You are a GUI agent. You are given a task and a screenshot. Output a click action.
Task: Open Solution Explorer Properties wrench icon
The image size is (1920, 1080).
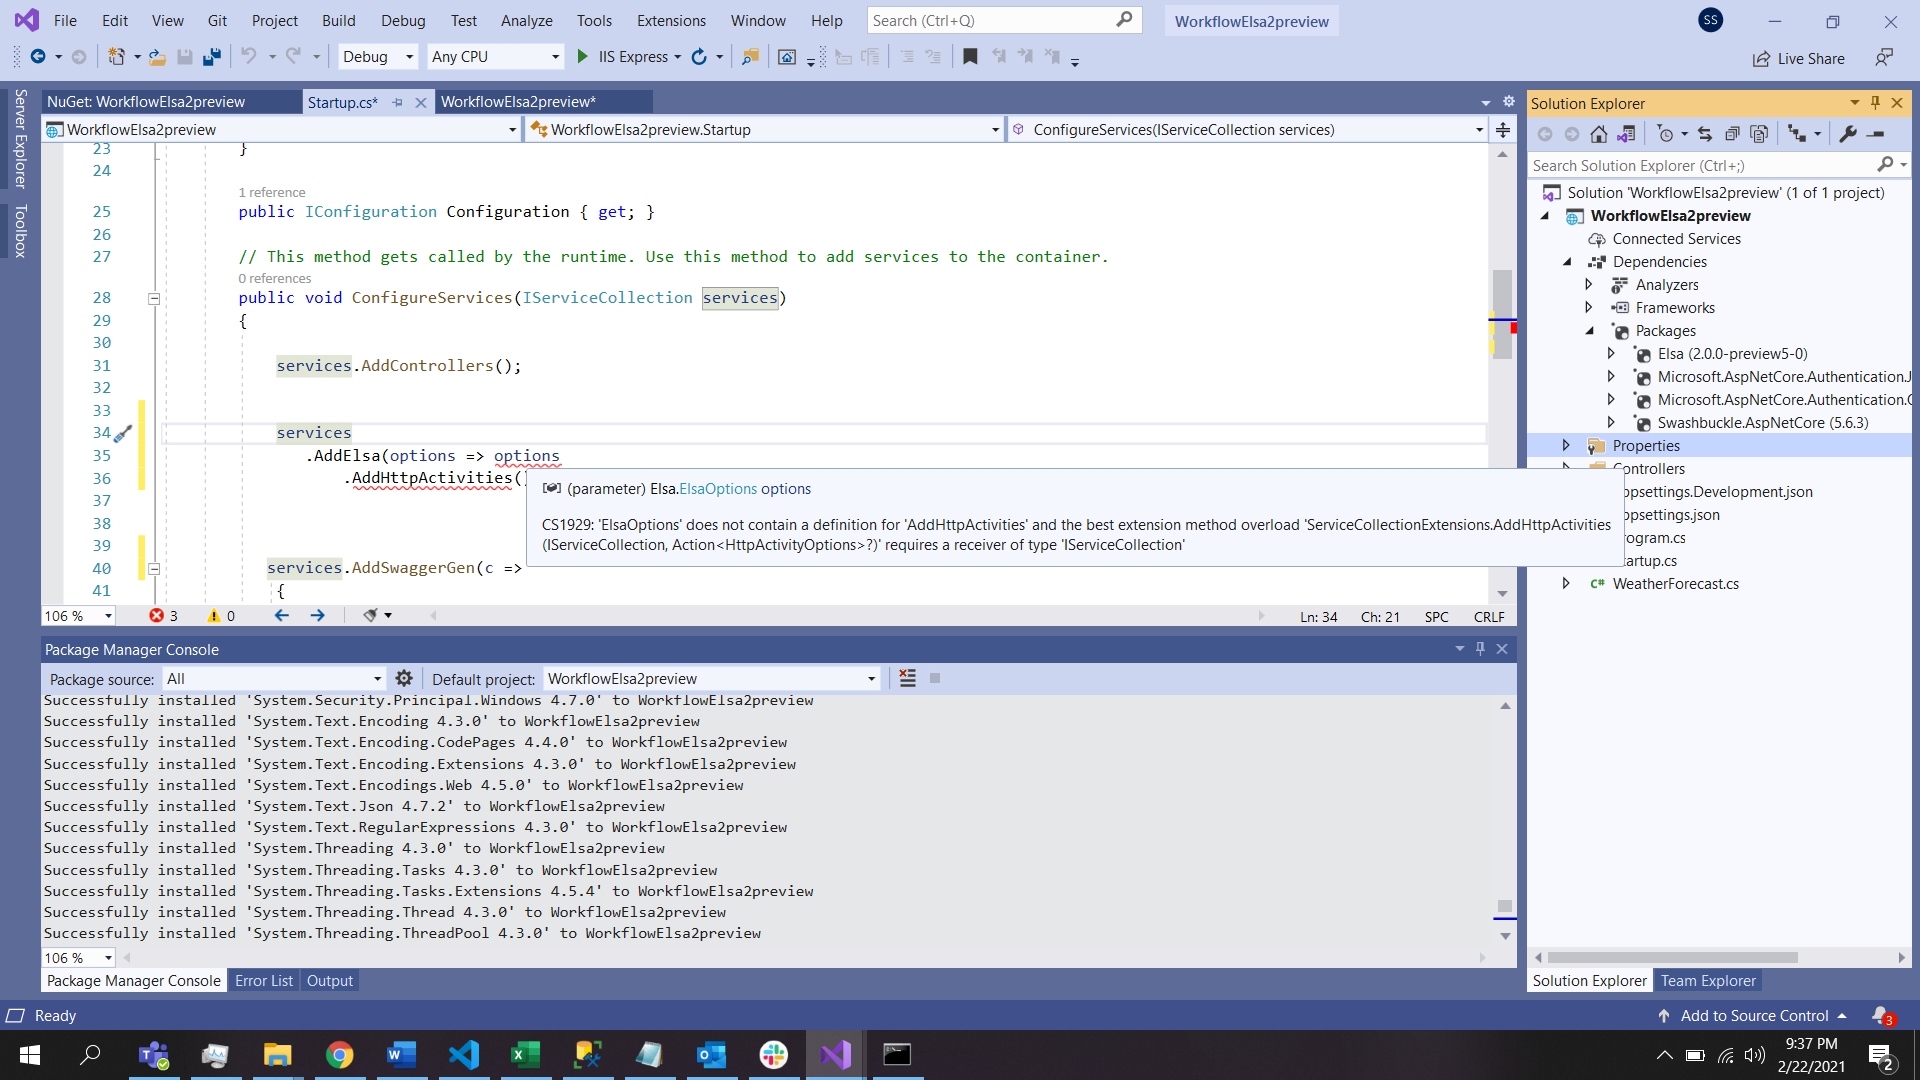[x=1846, y=133]
